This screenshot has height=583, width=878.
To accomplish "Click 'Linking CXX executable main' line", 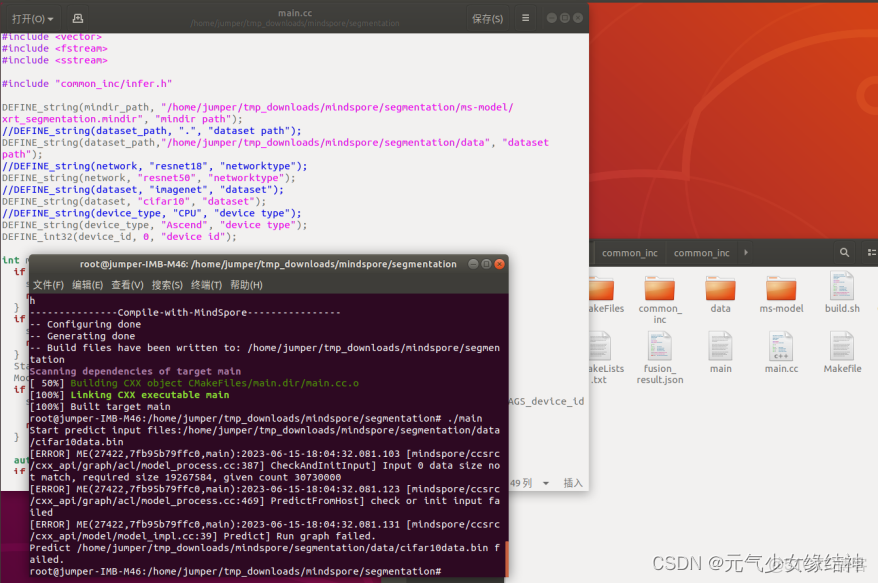I will [x=129, y=395].
